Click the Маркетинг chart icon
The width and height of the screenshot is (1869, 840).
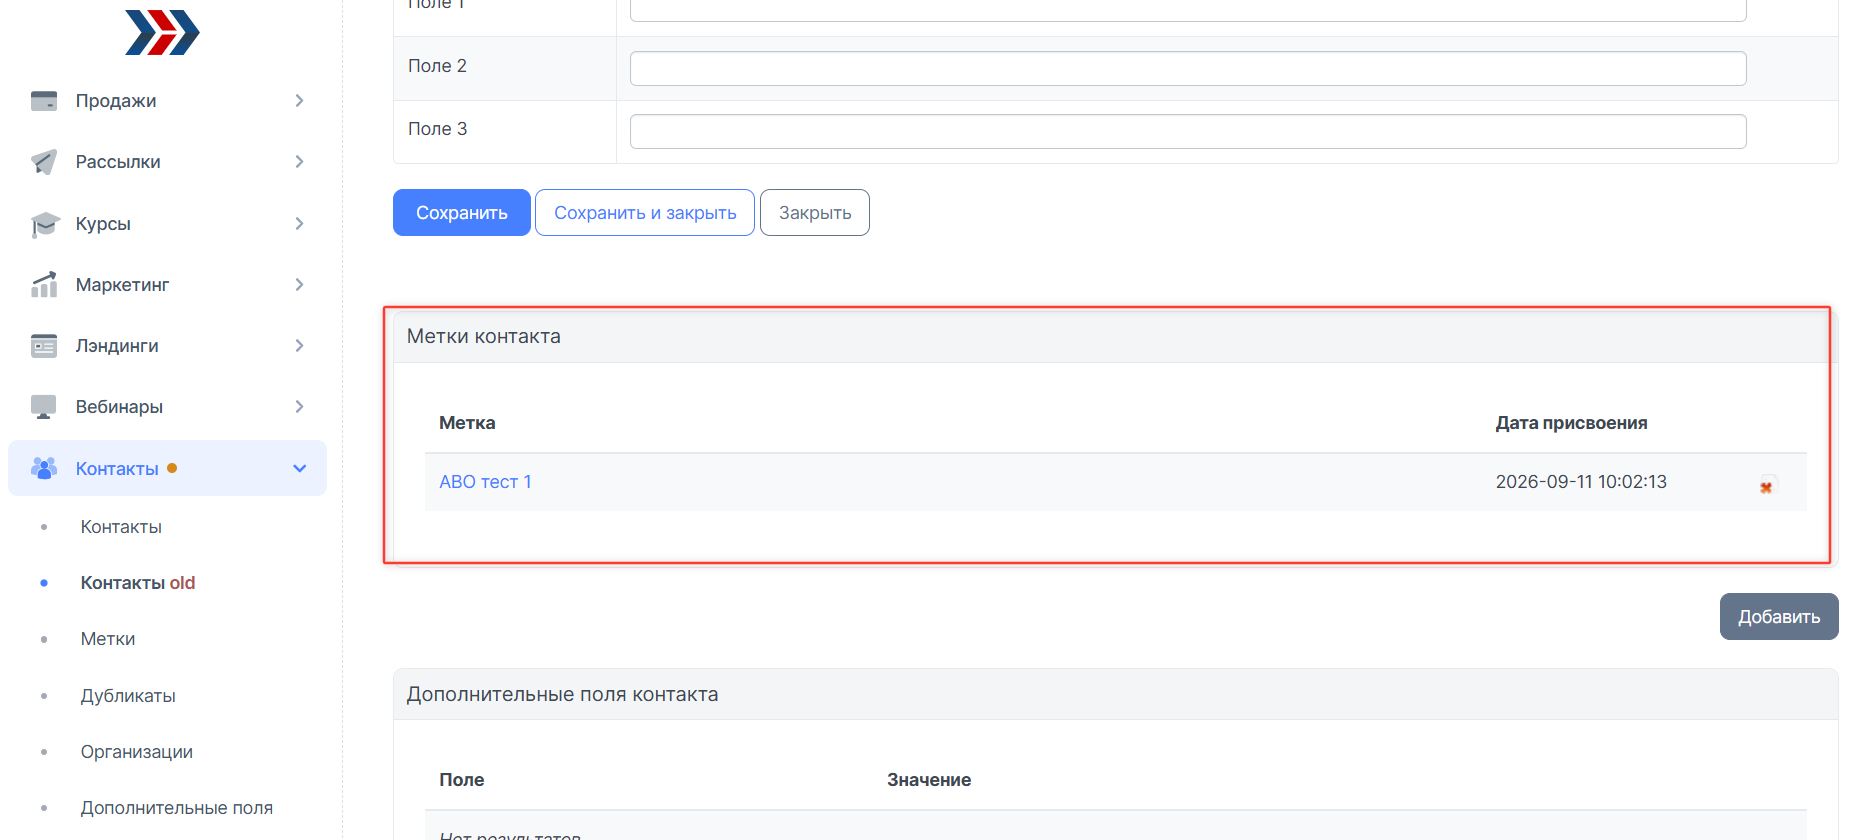click(44, 285)
